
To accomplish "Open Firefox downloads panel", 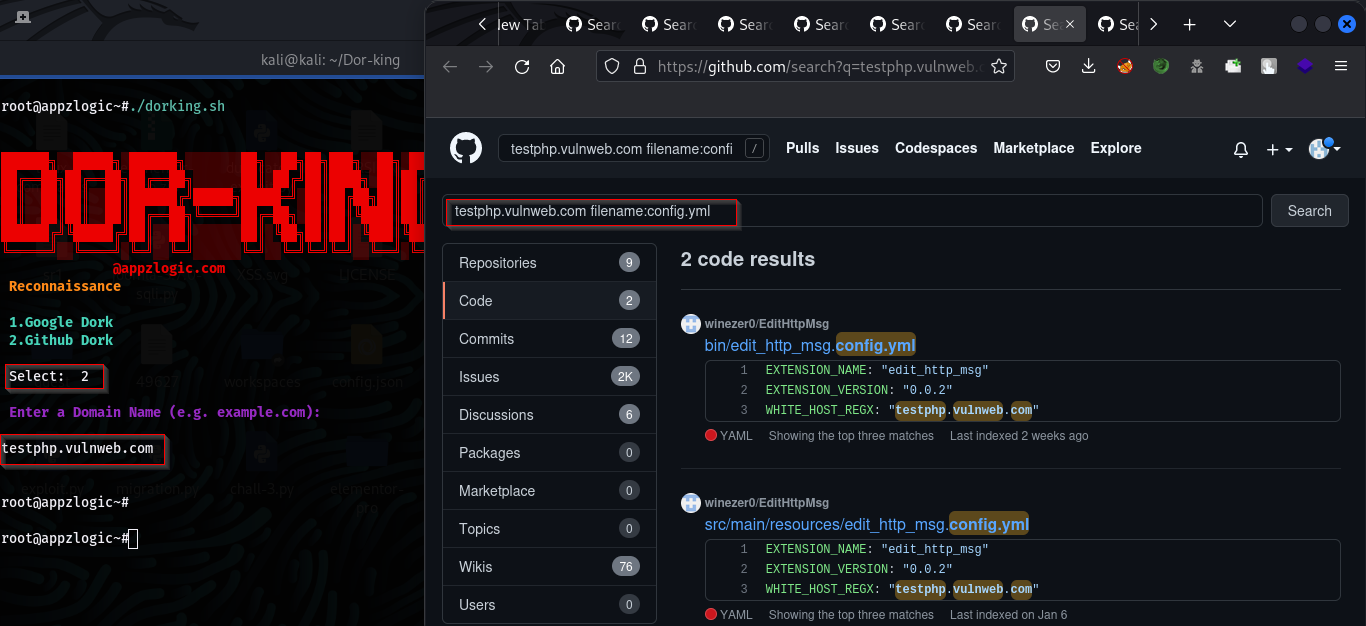I will point(1089,67).
